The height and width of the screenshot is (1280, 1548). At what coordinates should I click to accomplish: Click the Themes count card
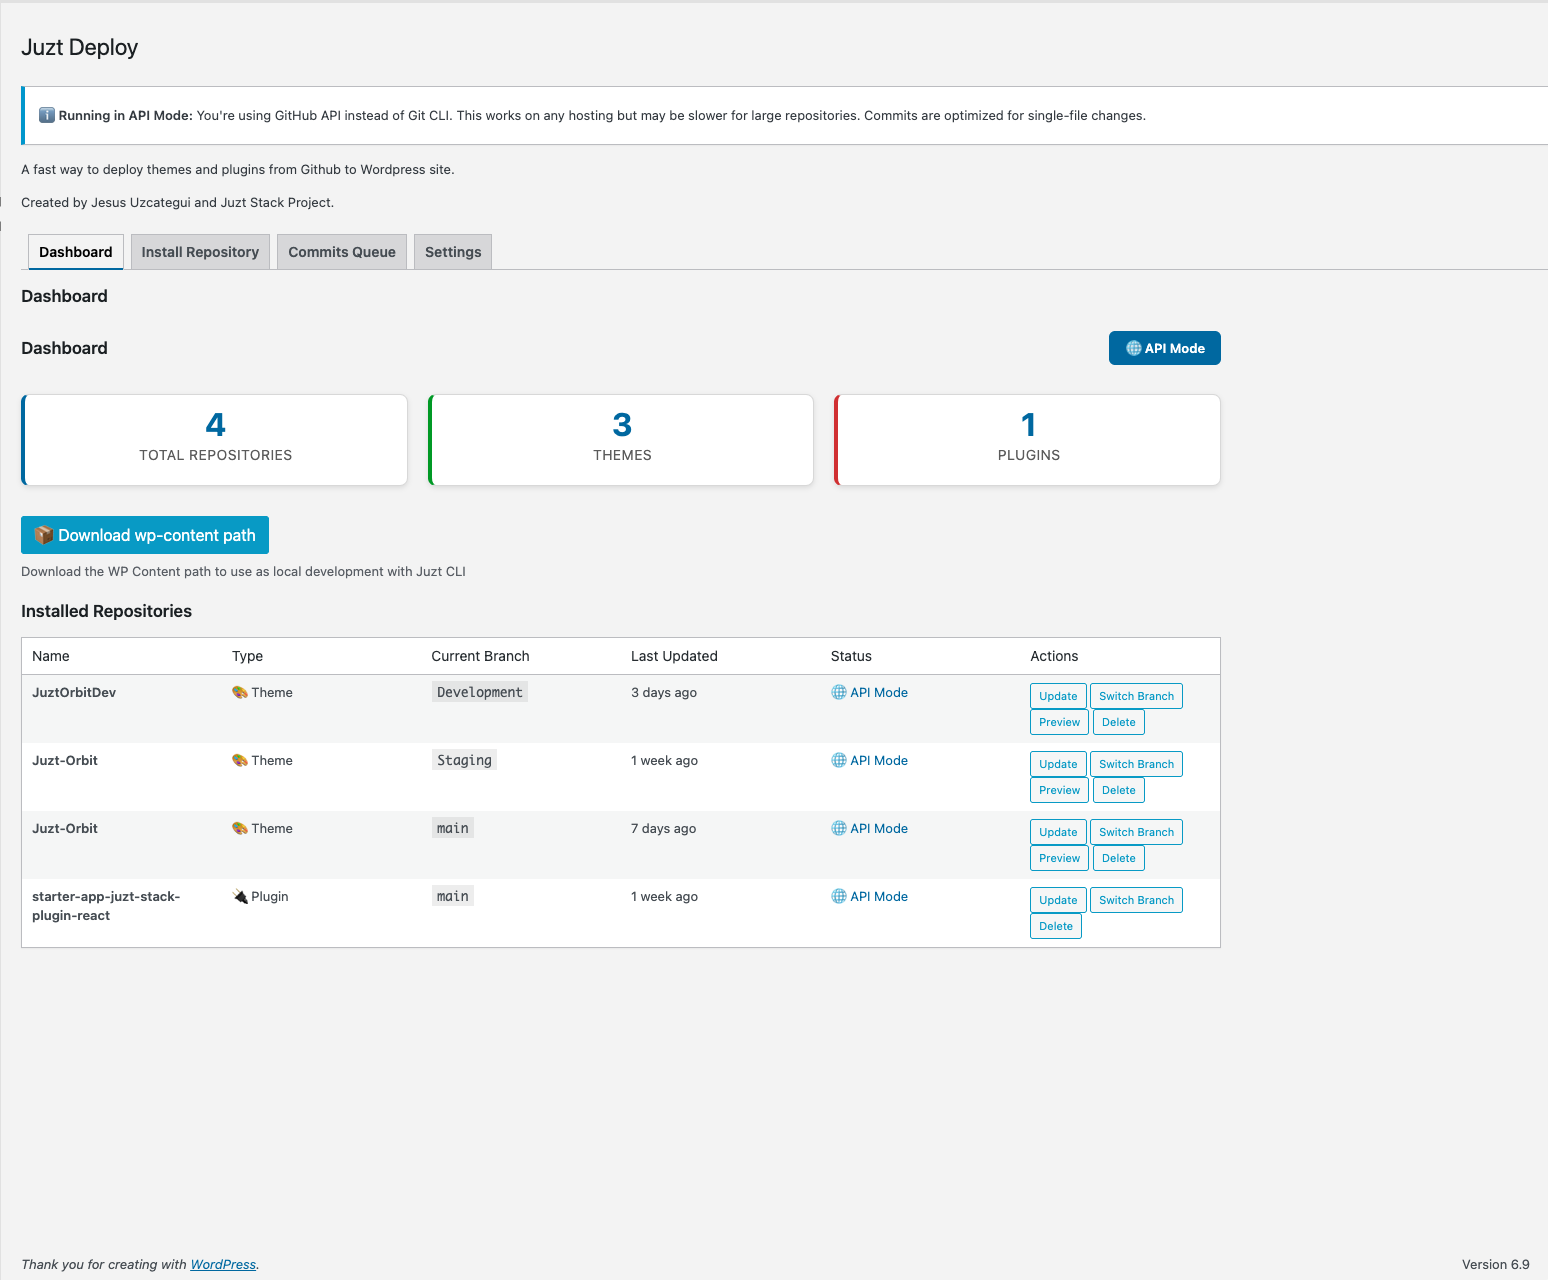tap(621, 440)
